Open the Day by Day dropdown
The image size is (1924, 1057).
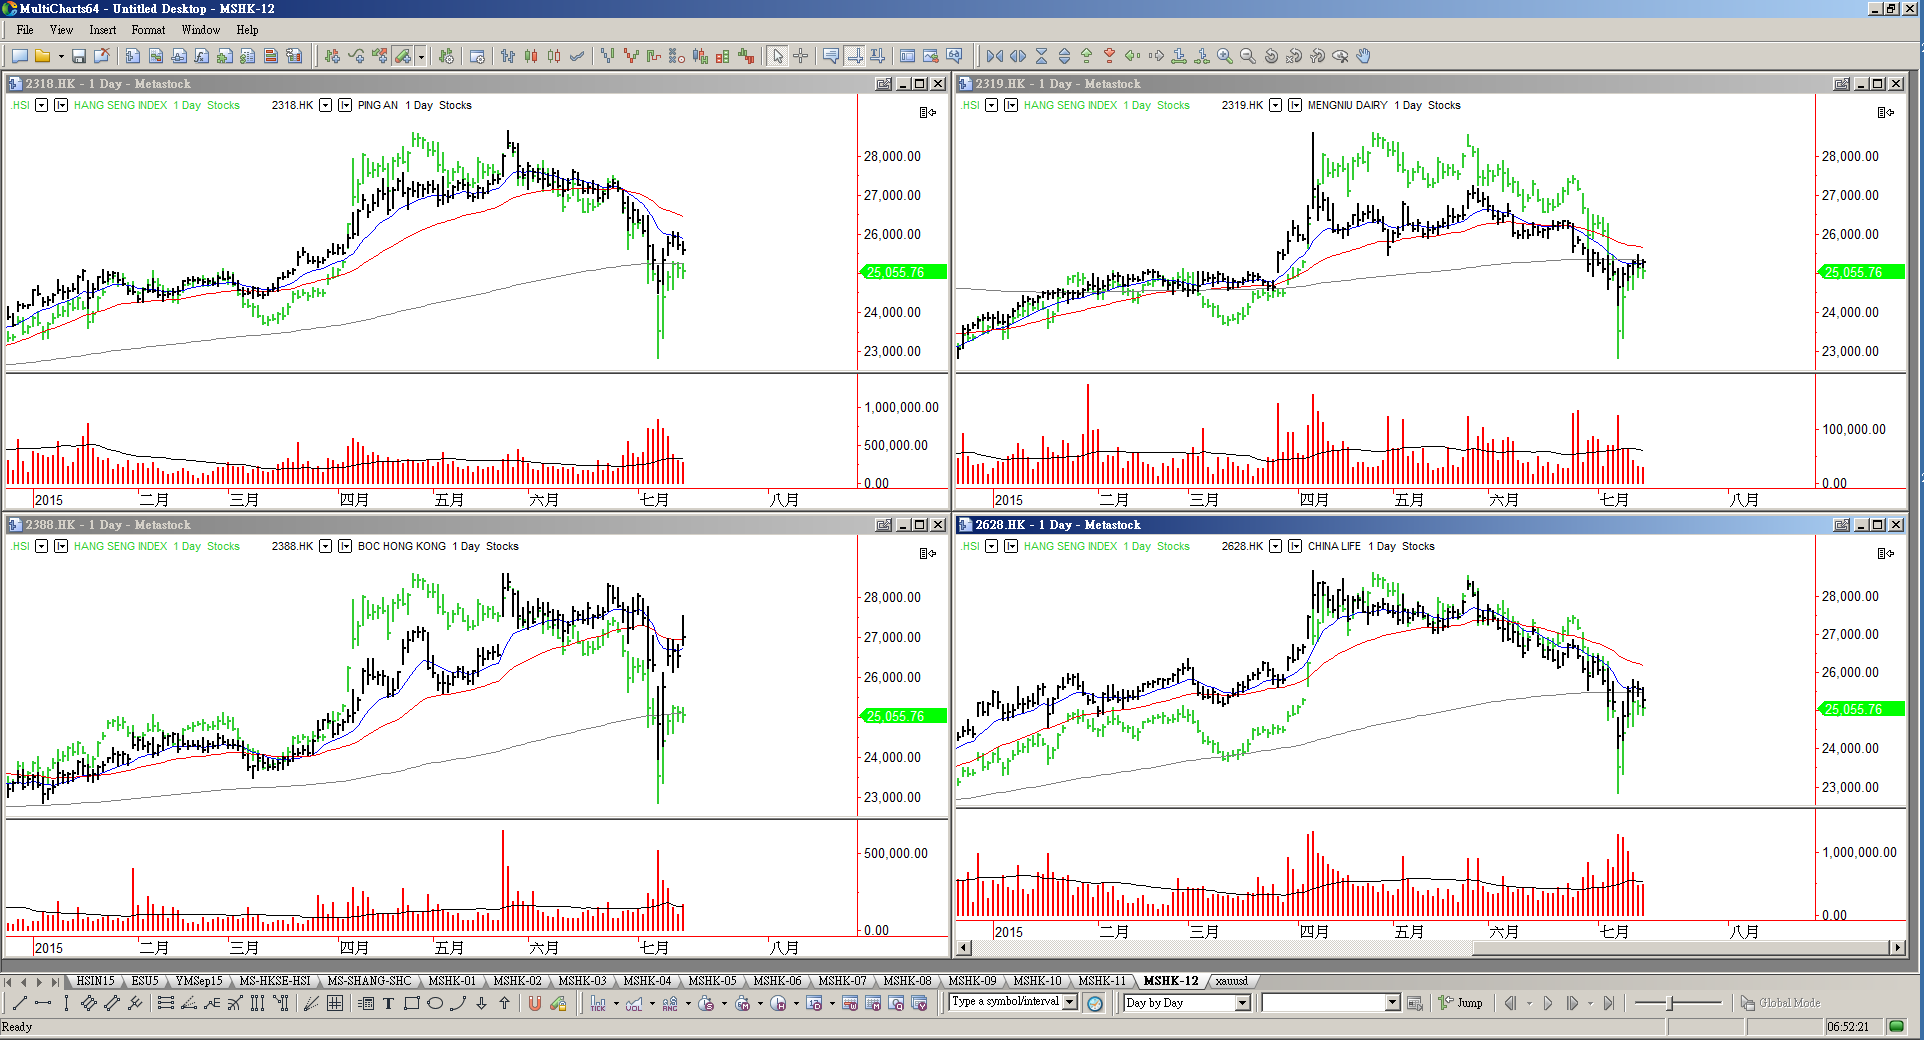click(x=1243, y=1003)
